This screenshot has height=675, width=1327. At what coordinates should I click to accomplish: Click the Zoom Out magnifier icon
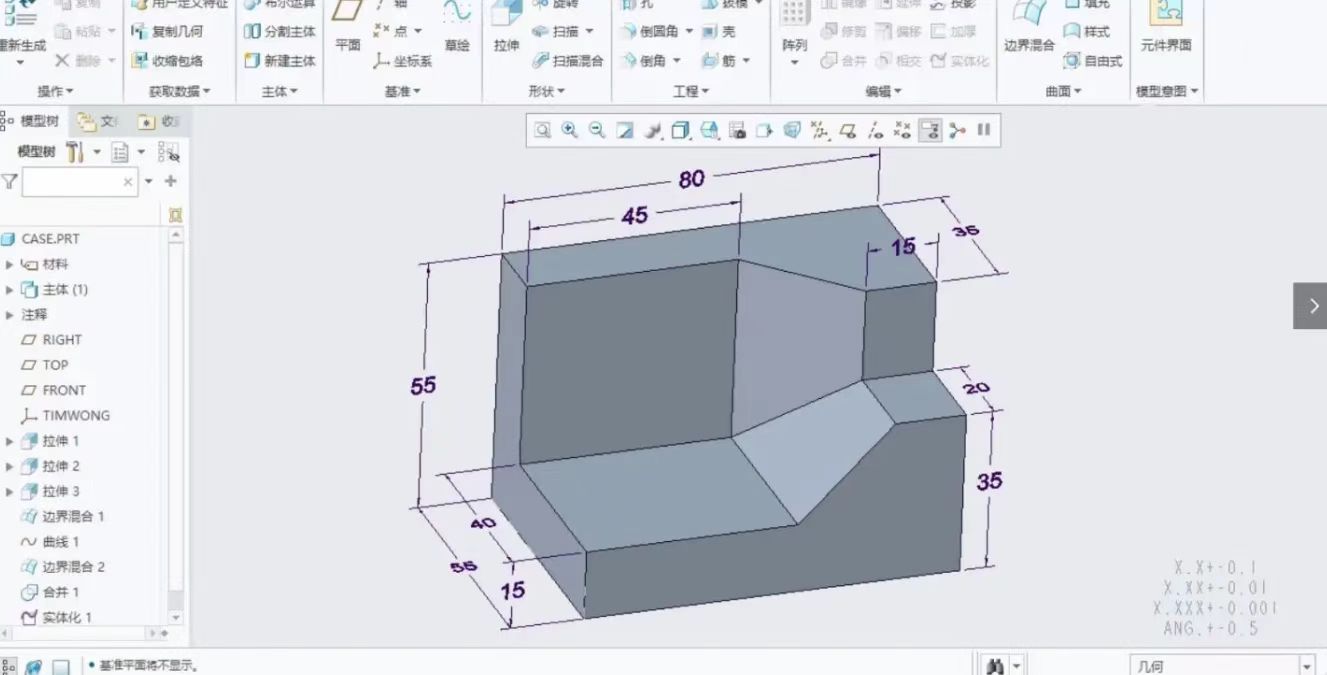click(x=597, y=130)
